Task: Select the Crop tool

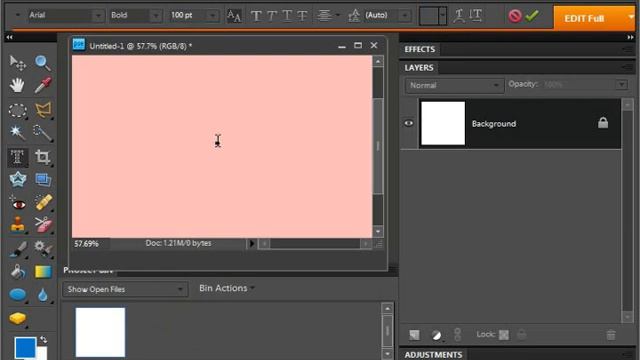Action: [42, 157]
